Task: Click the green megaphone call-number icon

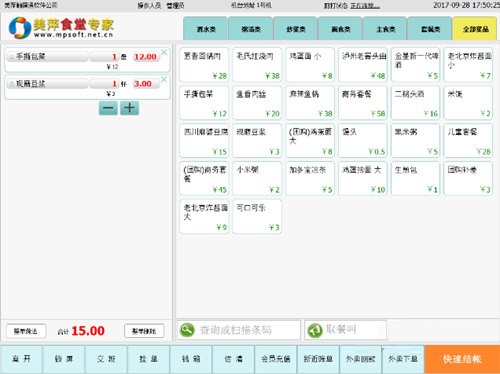Action: (x=315, y=330)
